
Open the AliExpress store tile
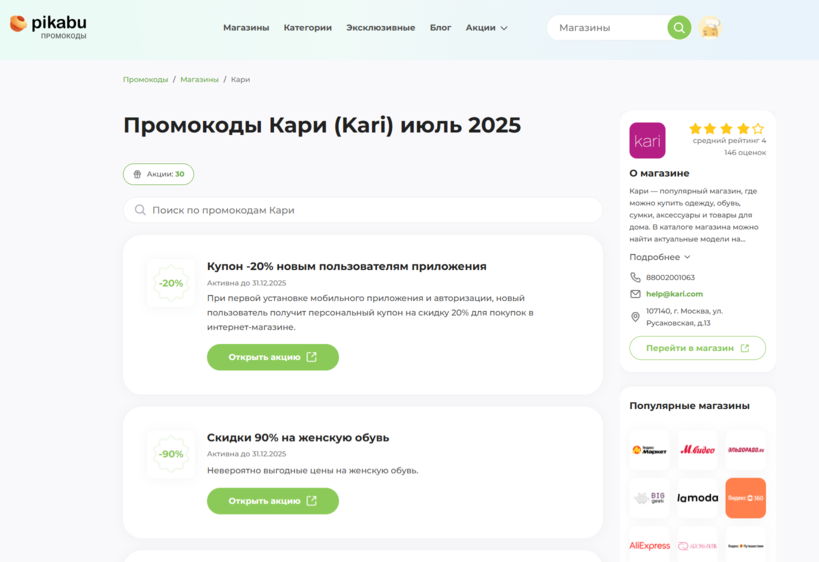click(x=649, y=545)
